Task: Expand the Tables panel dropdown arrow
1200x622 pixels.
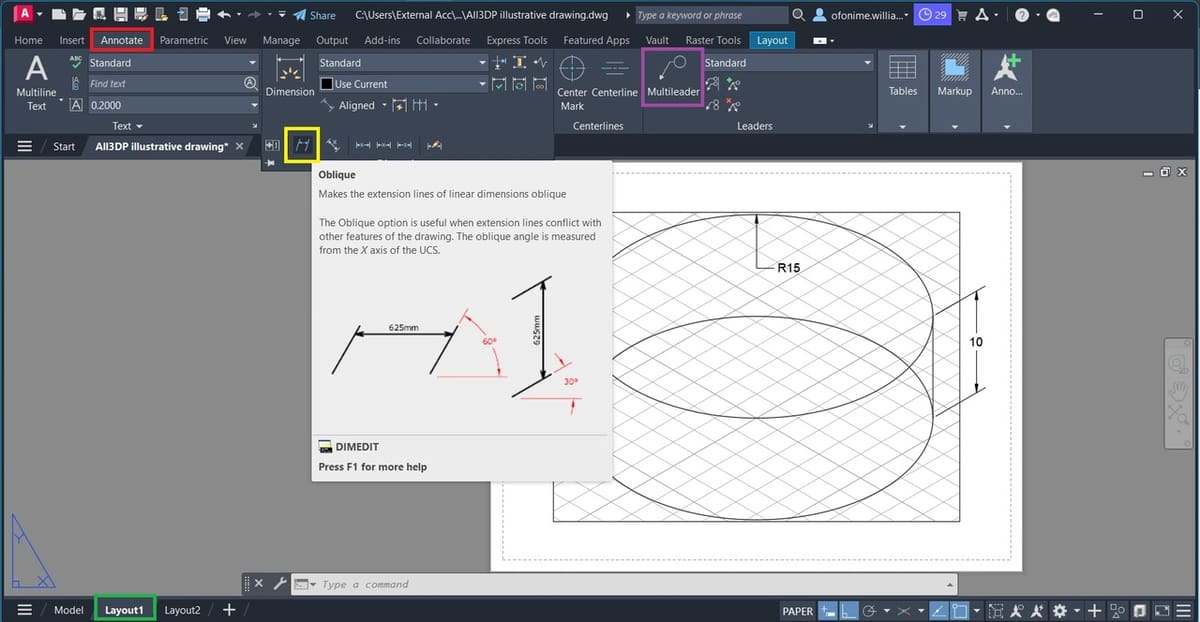Action: click(903, 126)
